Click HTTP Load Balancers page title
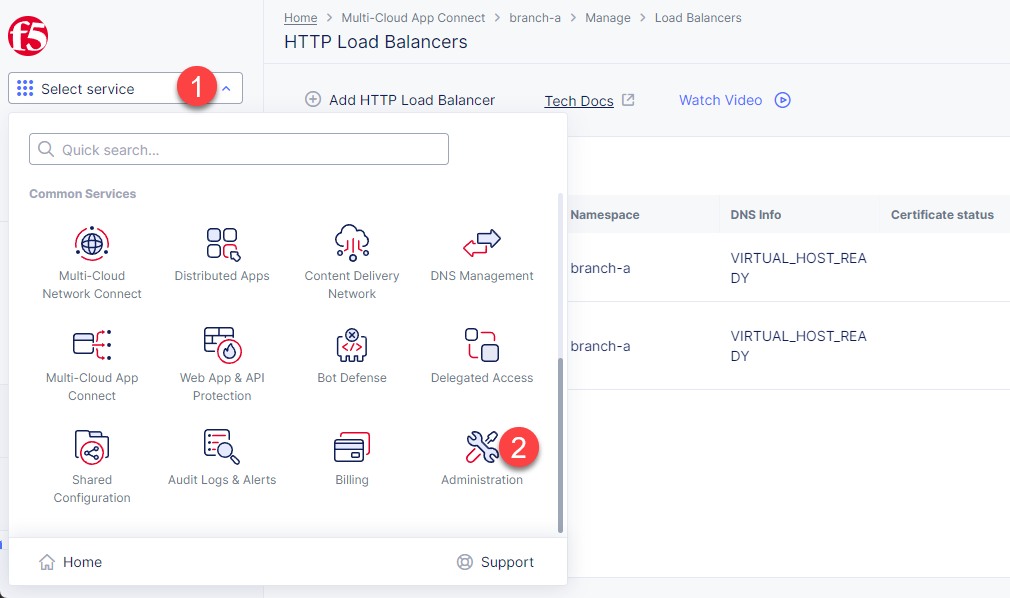 point(376,42)
